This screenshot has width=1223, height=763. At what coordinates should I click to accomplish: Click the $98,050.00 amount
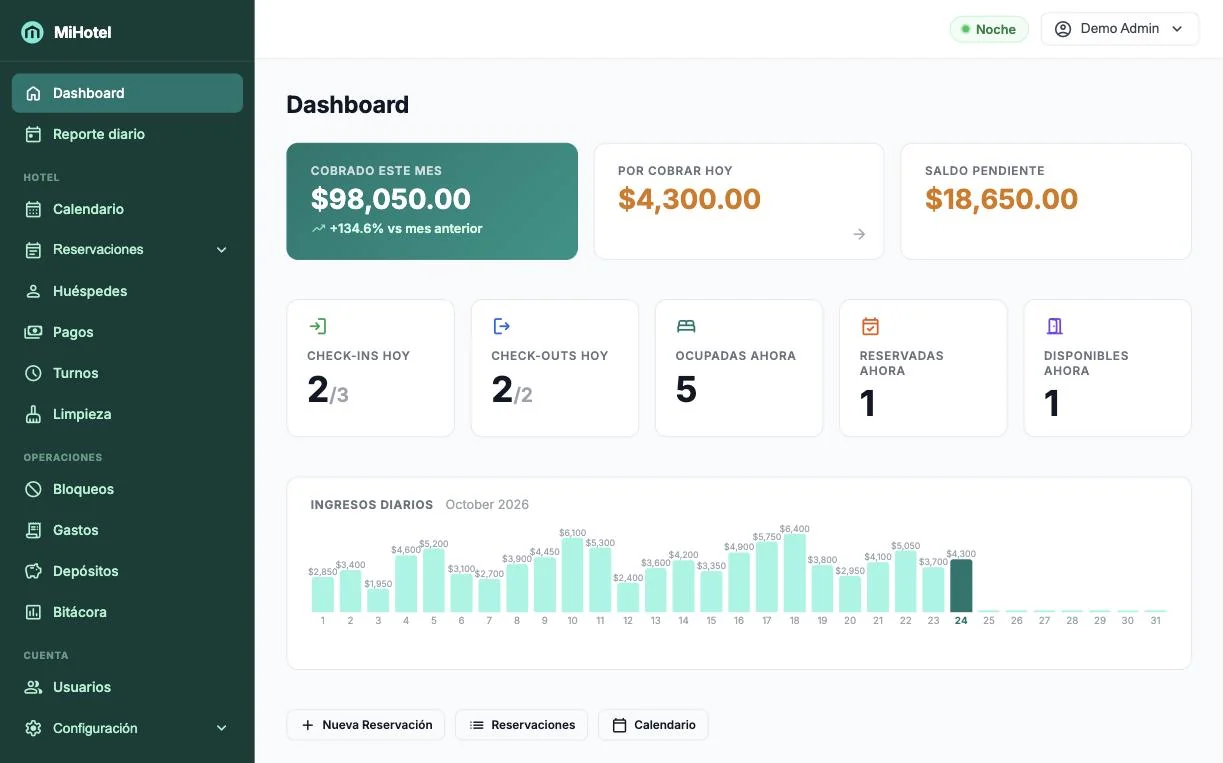[x=391, y=199]
